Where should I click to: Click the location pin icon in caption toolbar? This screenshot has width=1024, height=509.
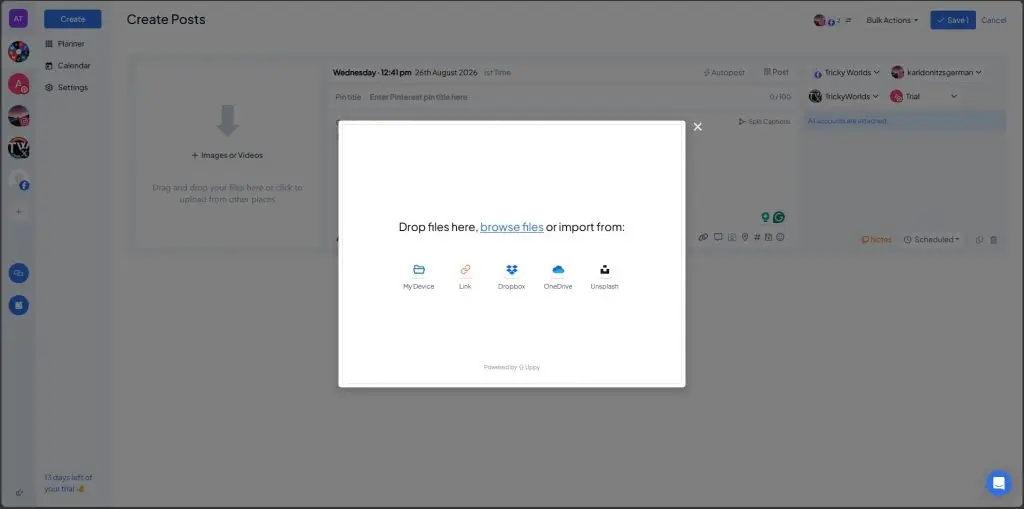(x=744, y=237)
